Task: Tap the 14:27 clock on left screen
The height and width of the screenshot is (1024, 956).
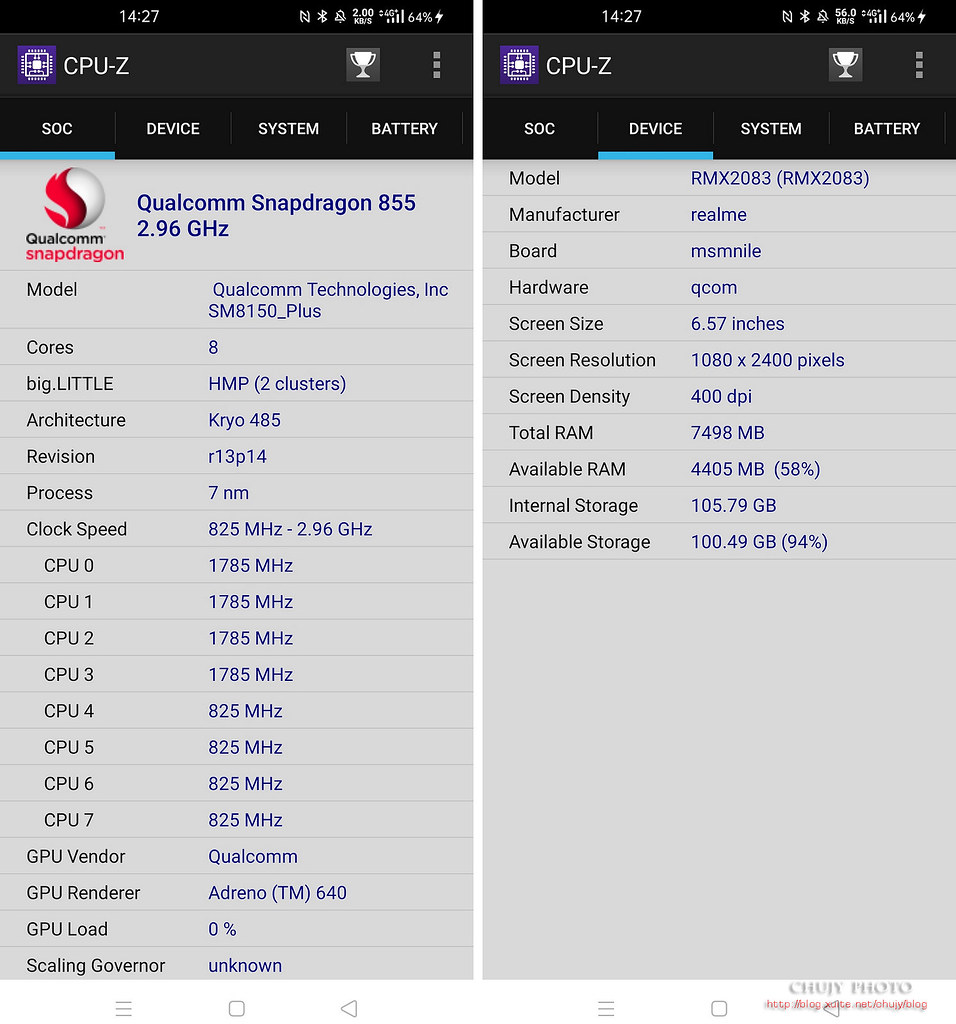Action: click(x=139, y=16)
